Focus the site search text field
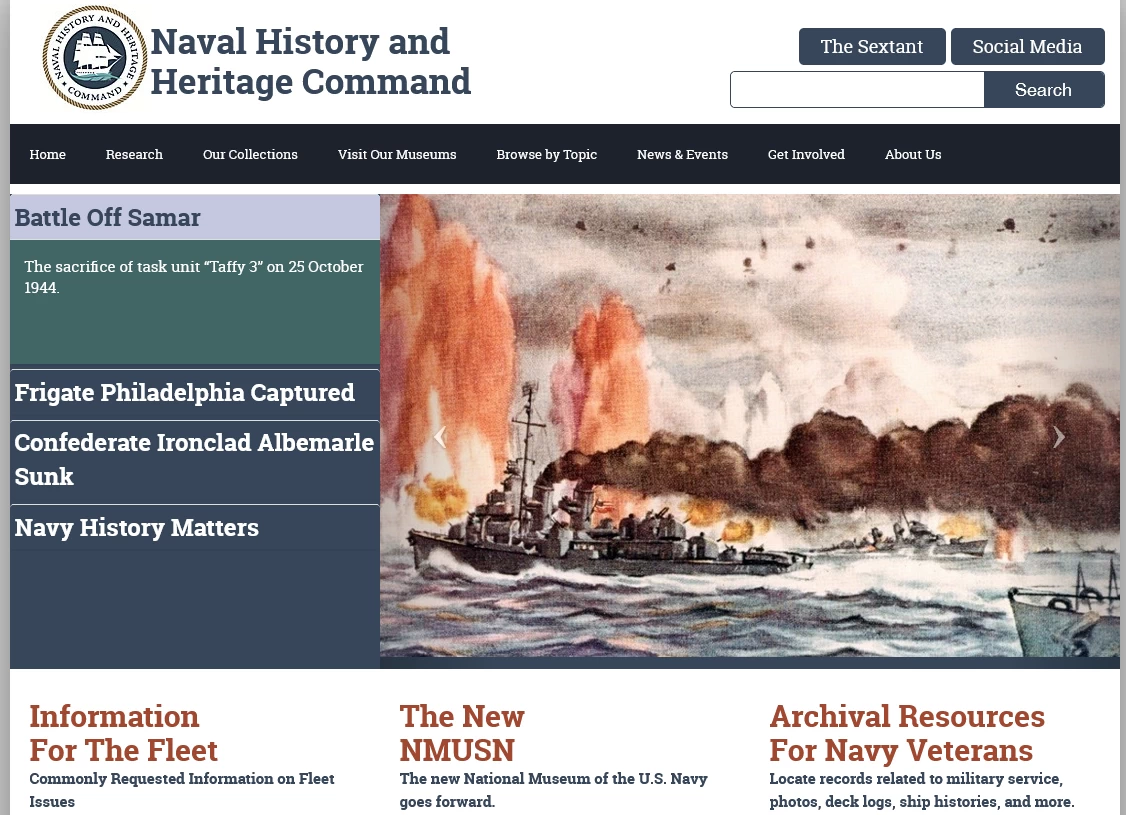The image size is (1126, 815). [x=857, y=90]
